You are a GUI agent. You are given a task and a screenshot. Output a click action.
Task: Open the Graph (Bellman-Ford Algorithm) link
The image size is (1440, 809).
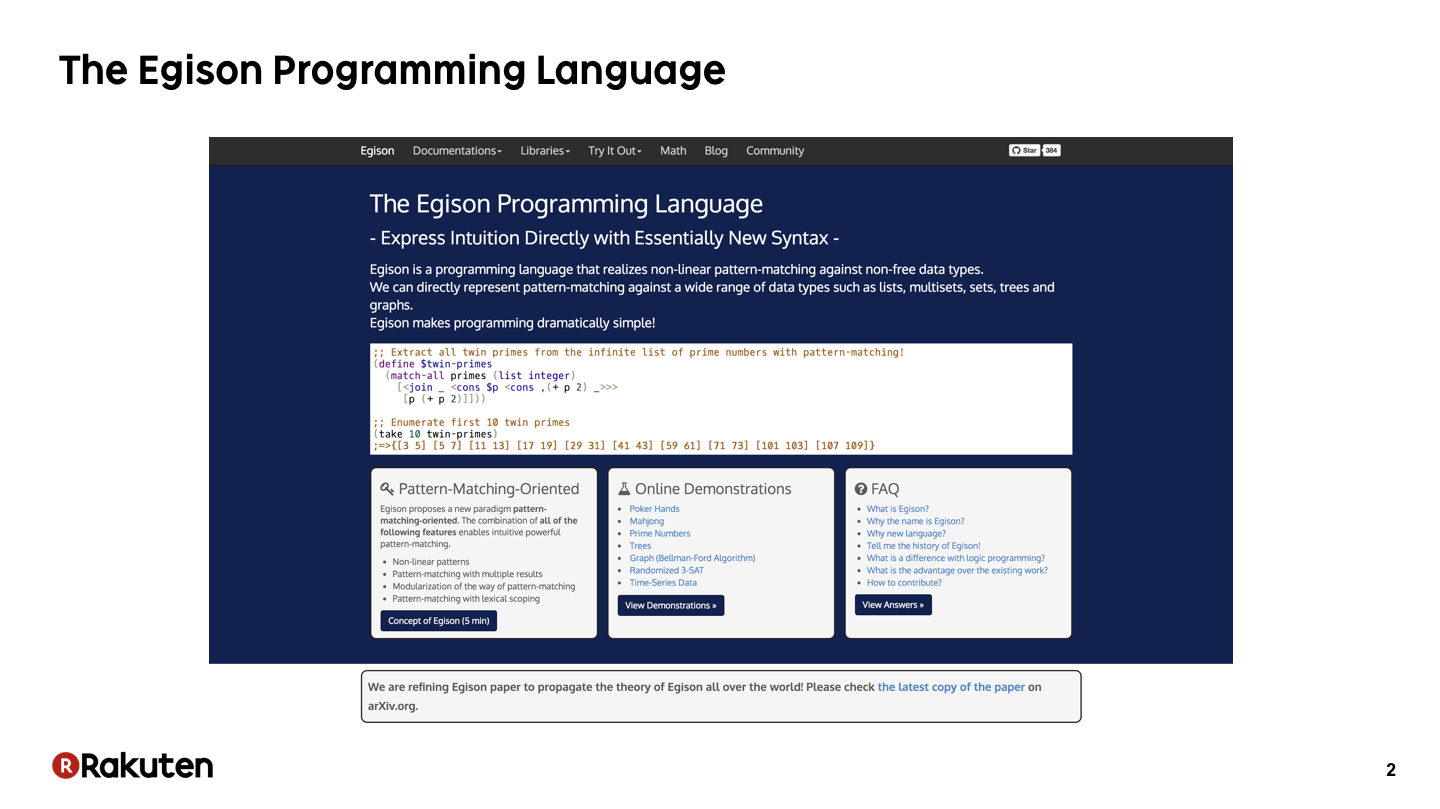692,558
